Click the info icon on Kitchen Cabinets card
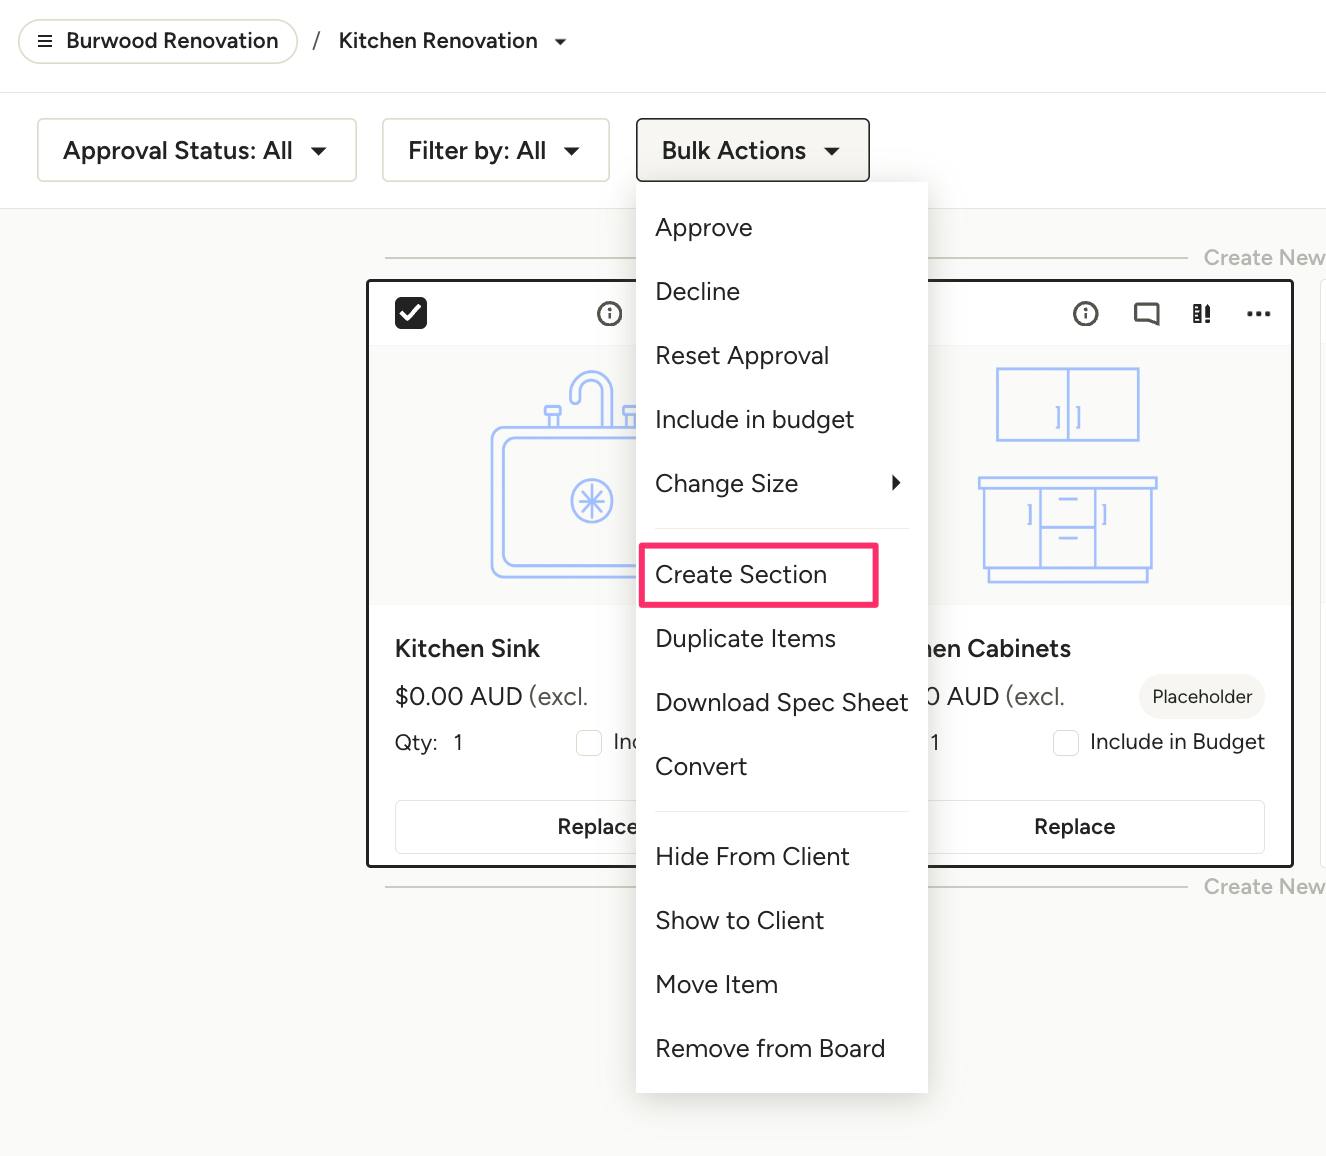1326x1156 pixels. (1085, 314)
